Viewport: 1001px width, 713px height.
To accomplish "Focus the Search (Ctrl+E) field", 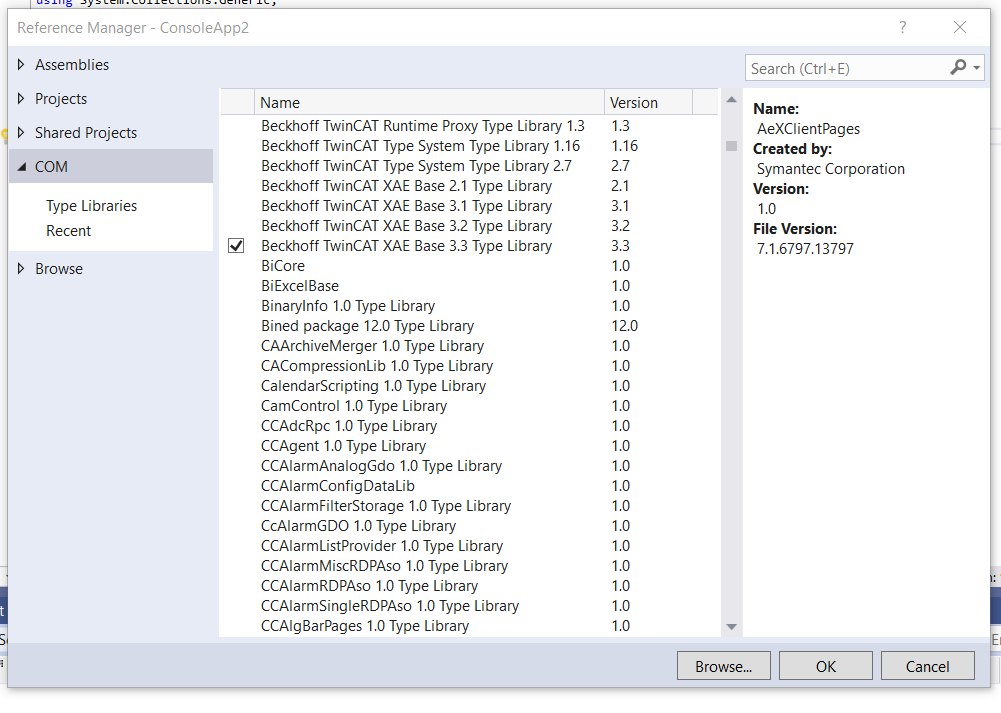I will click(848, 68).
